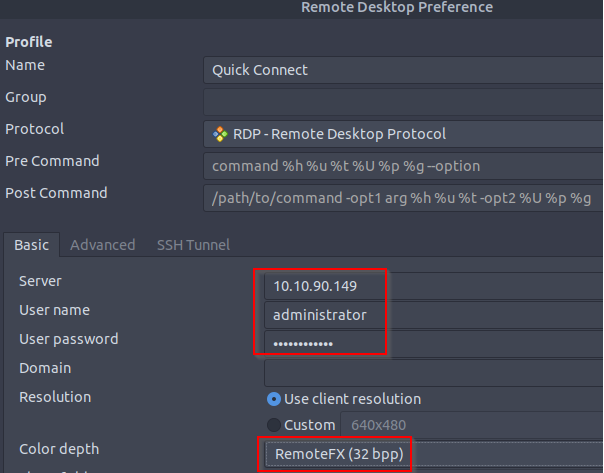This screenshot has width=604, height=473.
Task: Open the Color depth RemoteFX dropdown
Action: [337, 455]
